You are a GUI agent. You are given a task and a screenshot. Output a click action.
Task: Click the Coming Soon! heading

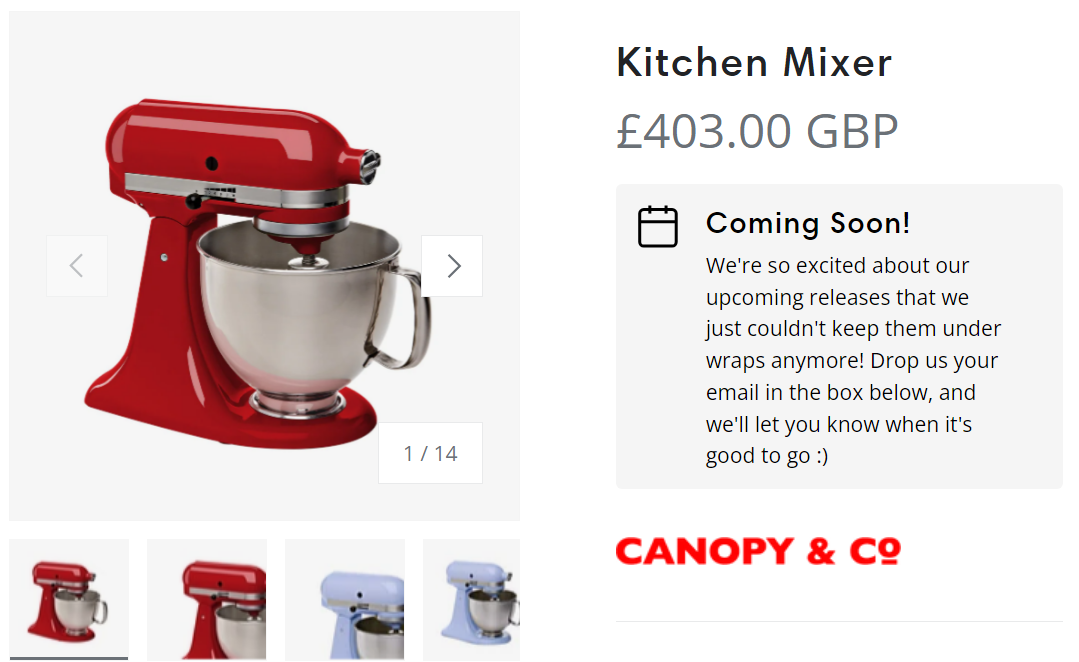click(x=808, y=223)
